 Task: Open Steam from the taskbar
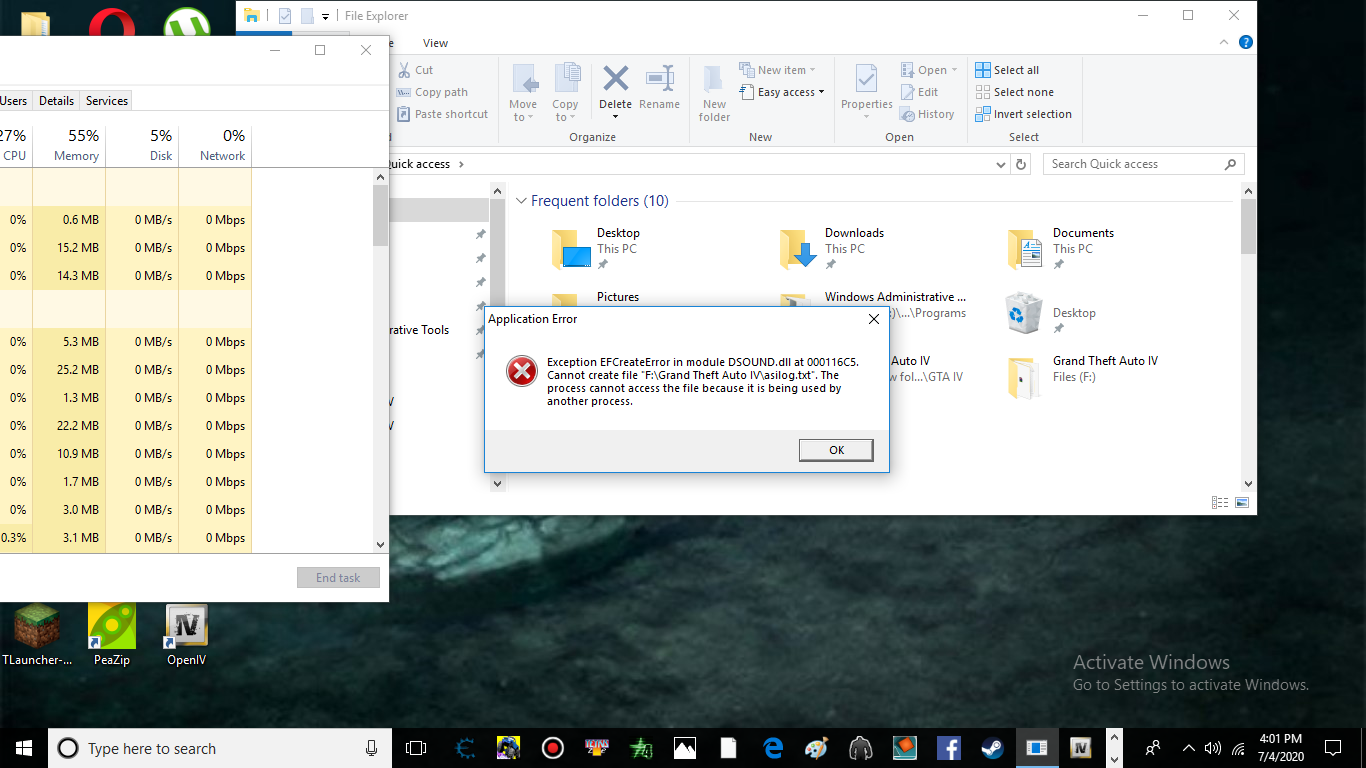(991, 748)
